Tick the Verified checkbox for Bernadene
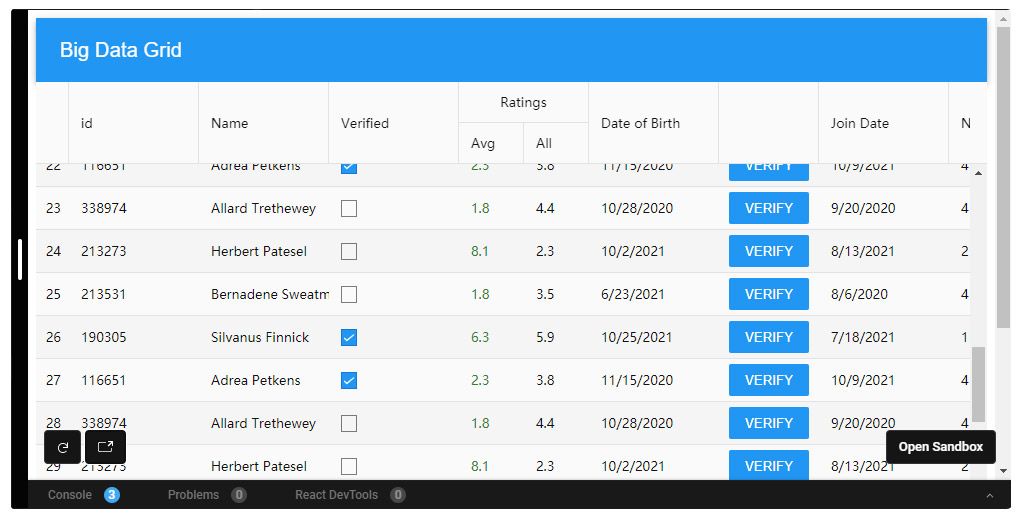The width and height of the screenshot is (1026, 520). (349, 294)
